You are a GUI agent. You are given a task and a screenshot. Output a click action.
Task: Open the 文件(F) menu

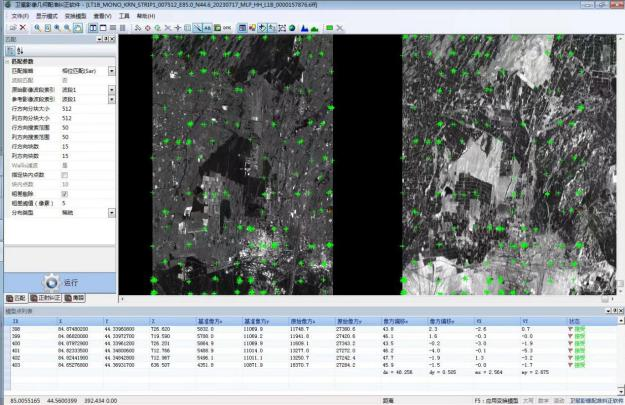click(x=20, y=16)
